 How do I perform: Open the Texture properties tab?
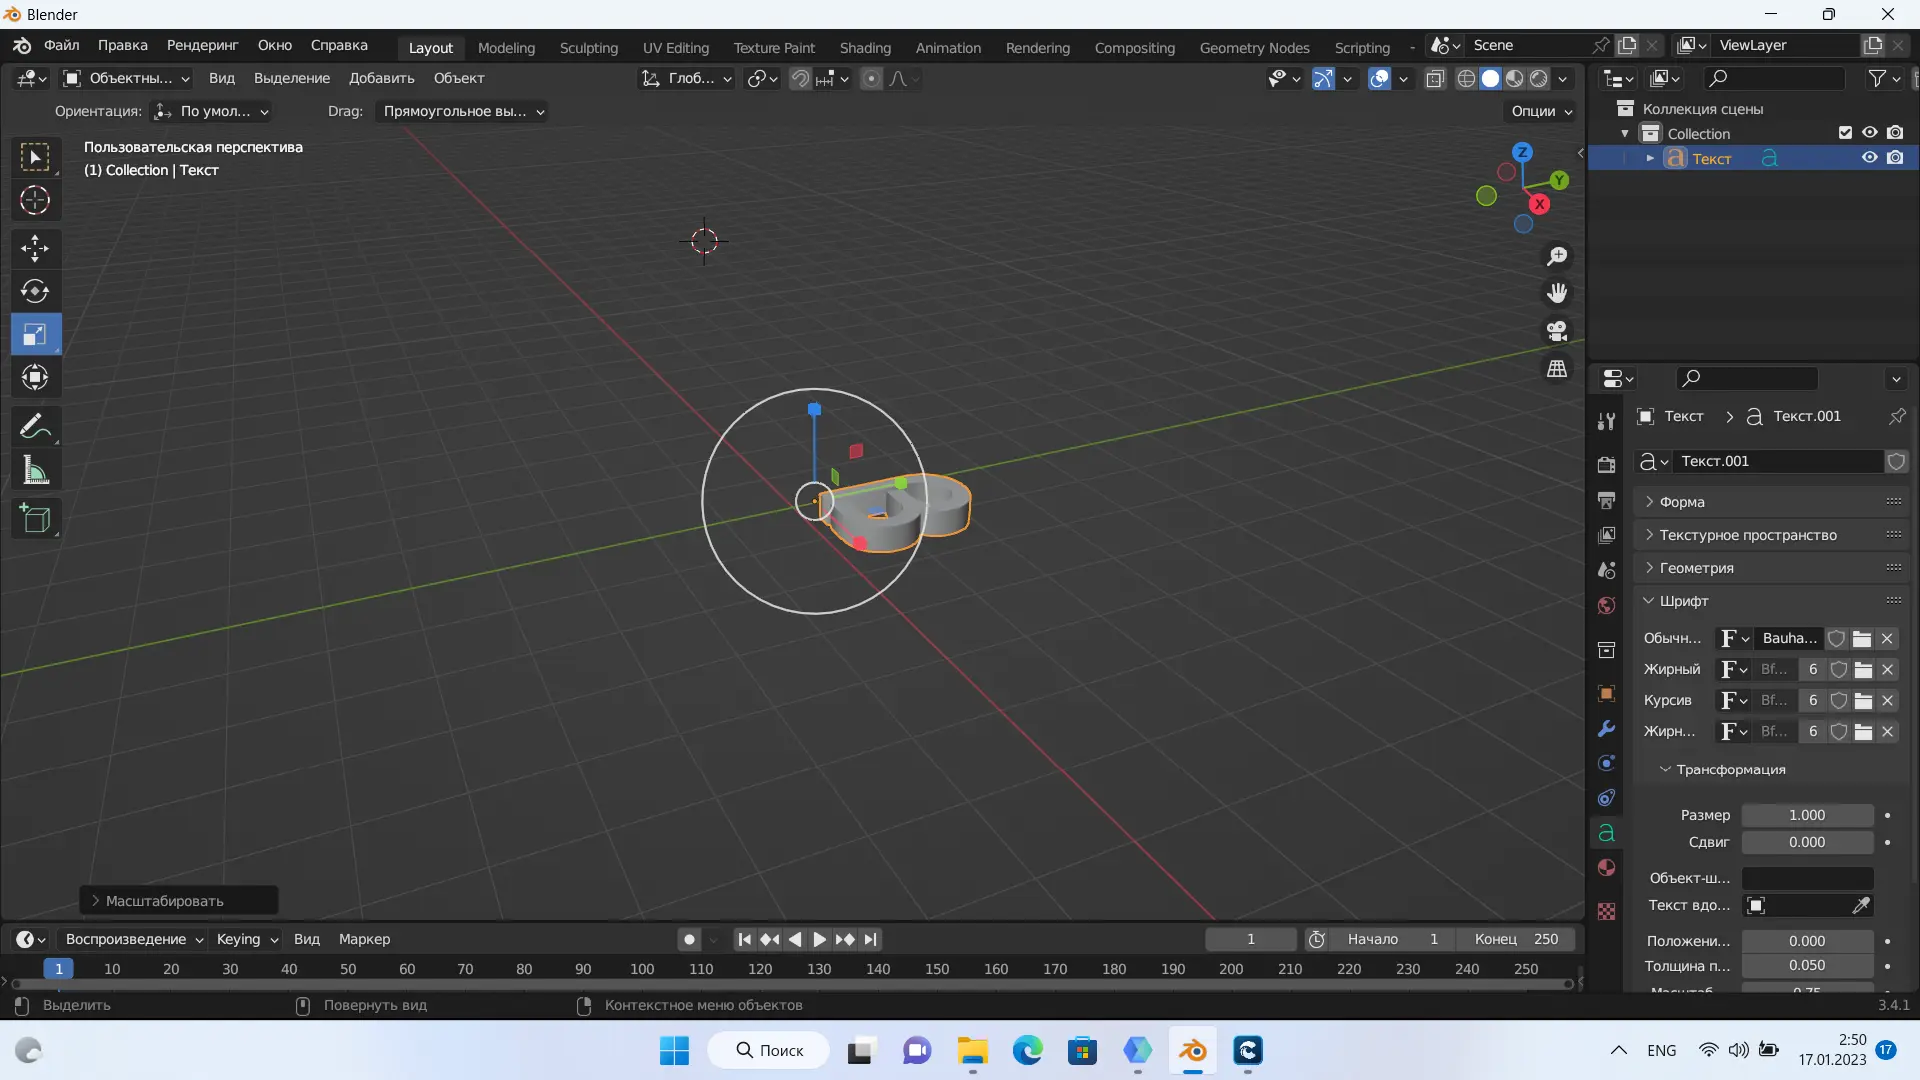point(1606,911)
